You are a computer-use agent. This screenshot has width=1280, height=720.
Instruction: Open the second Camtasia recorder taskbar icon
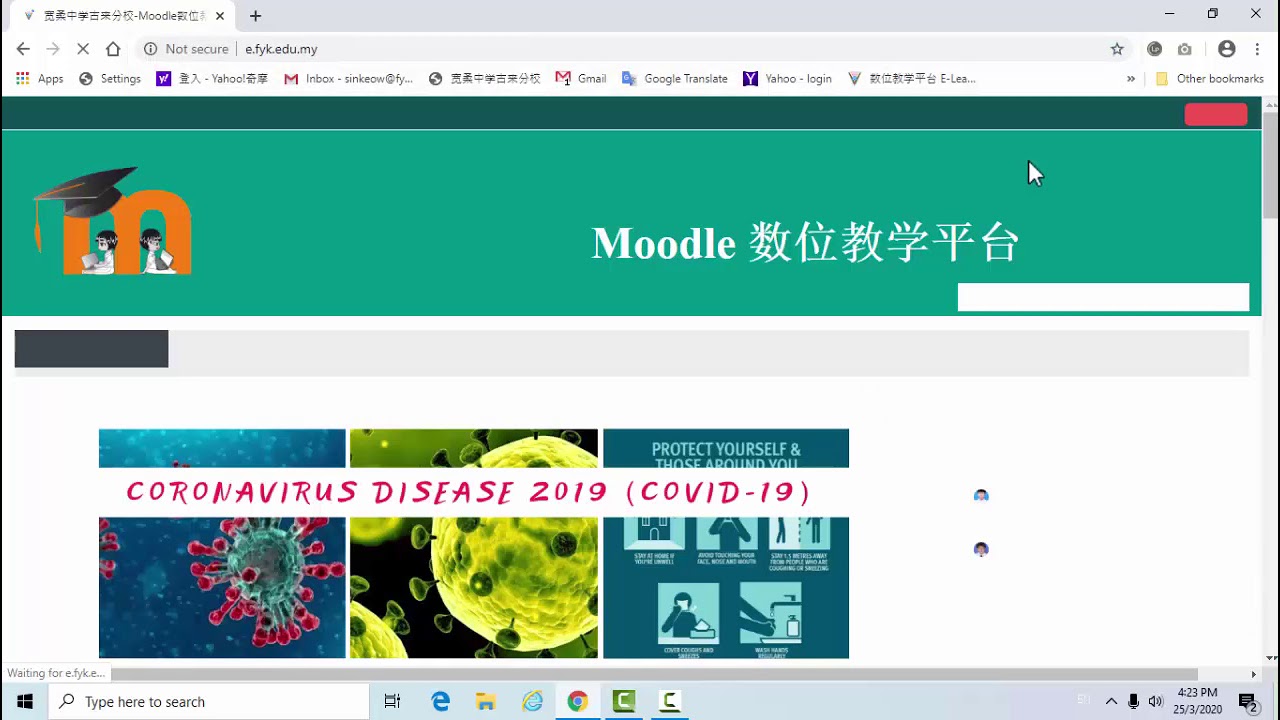click(x=670, y=701)
